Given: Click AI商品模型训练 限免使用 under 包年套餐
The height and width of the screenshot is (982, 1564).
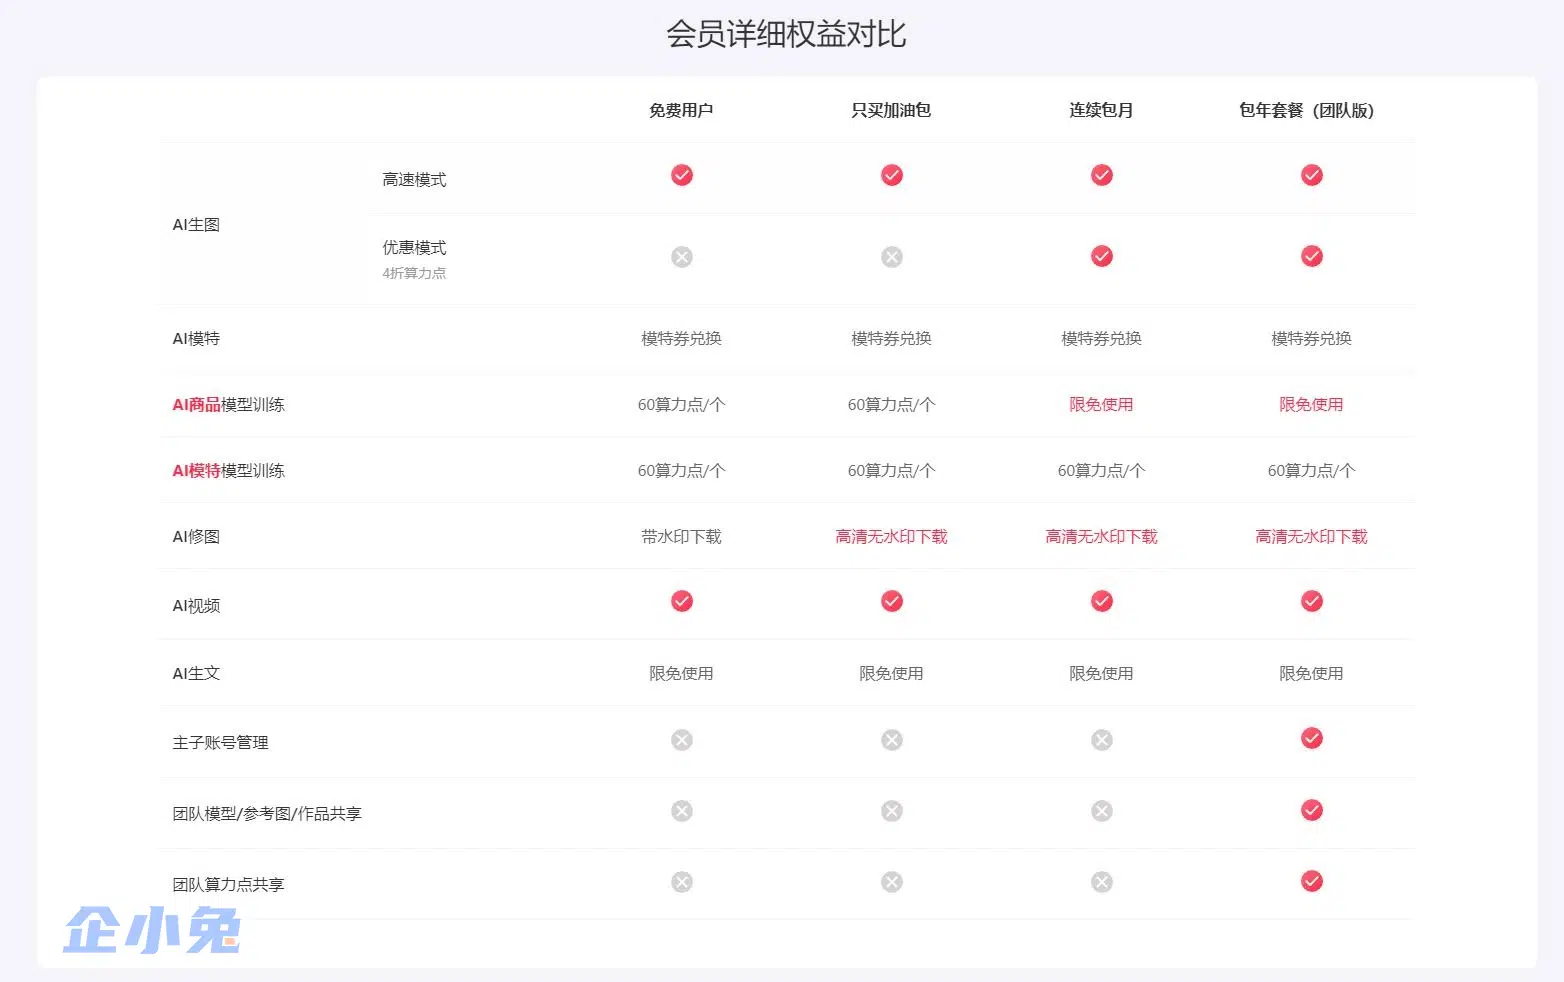Looking at the screenshot, I should tap(1311, 405).
